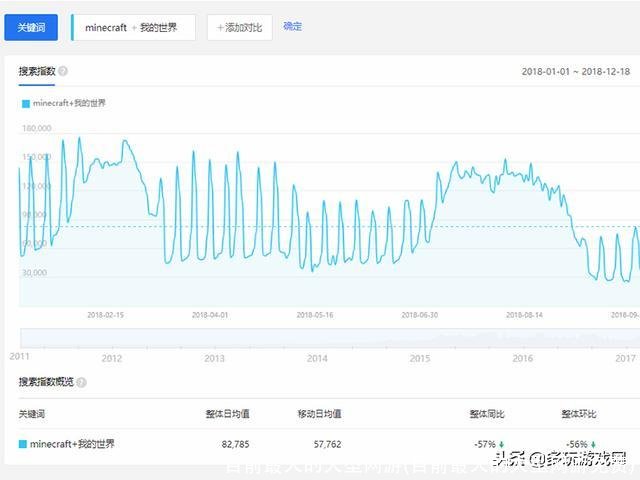Click the blue 关键词 button
This screenshot has width=640, height=480.
(x=31, y=27)
